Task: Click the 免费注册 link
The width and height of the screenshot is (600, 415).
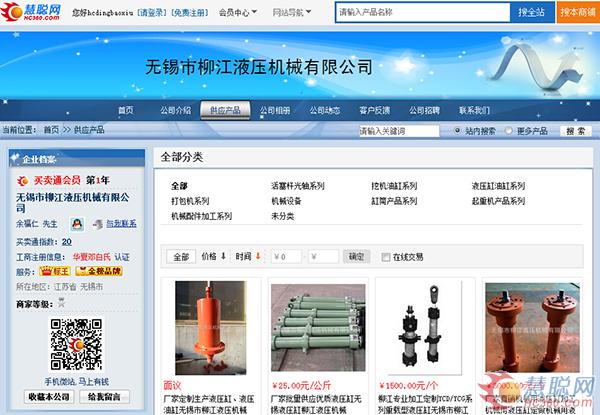Action: (189, 13)
